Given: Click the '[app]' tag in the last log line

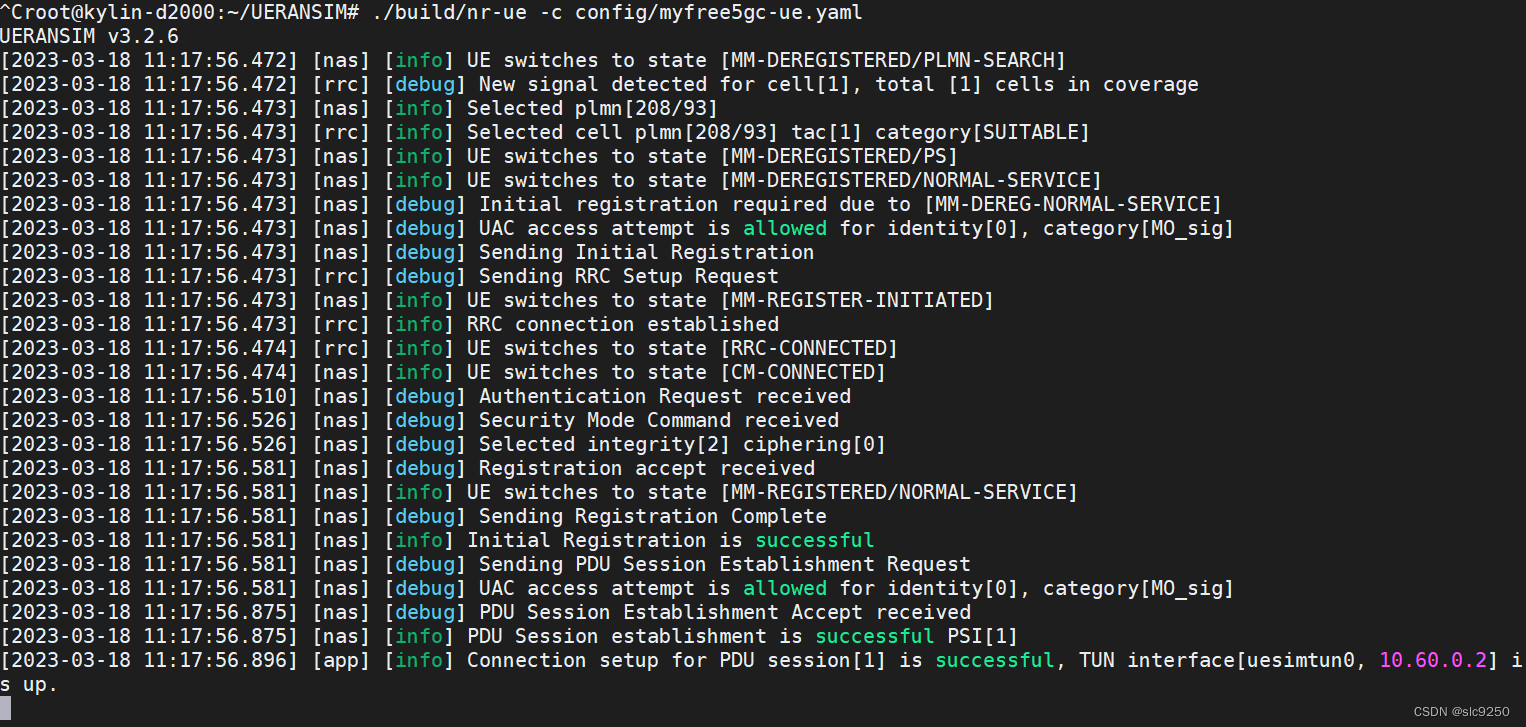Looking at the screenshot, I should (341, 660).
